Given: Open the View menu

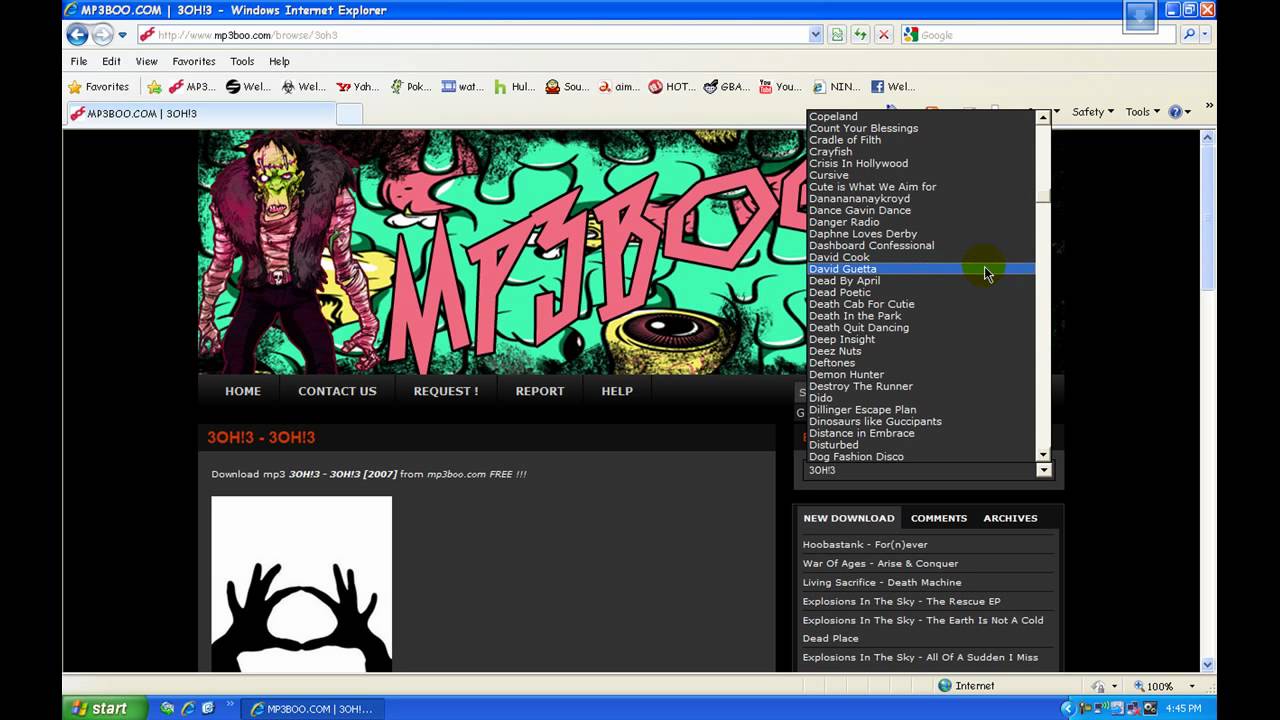Looking at the screenshot, I should (146, 61).
